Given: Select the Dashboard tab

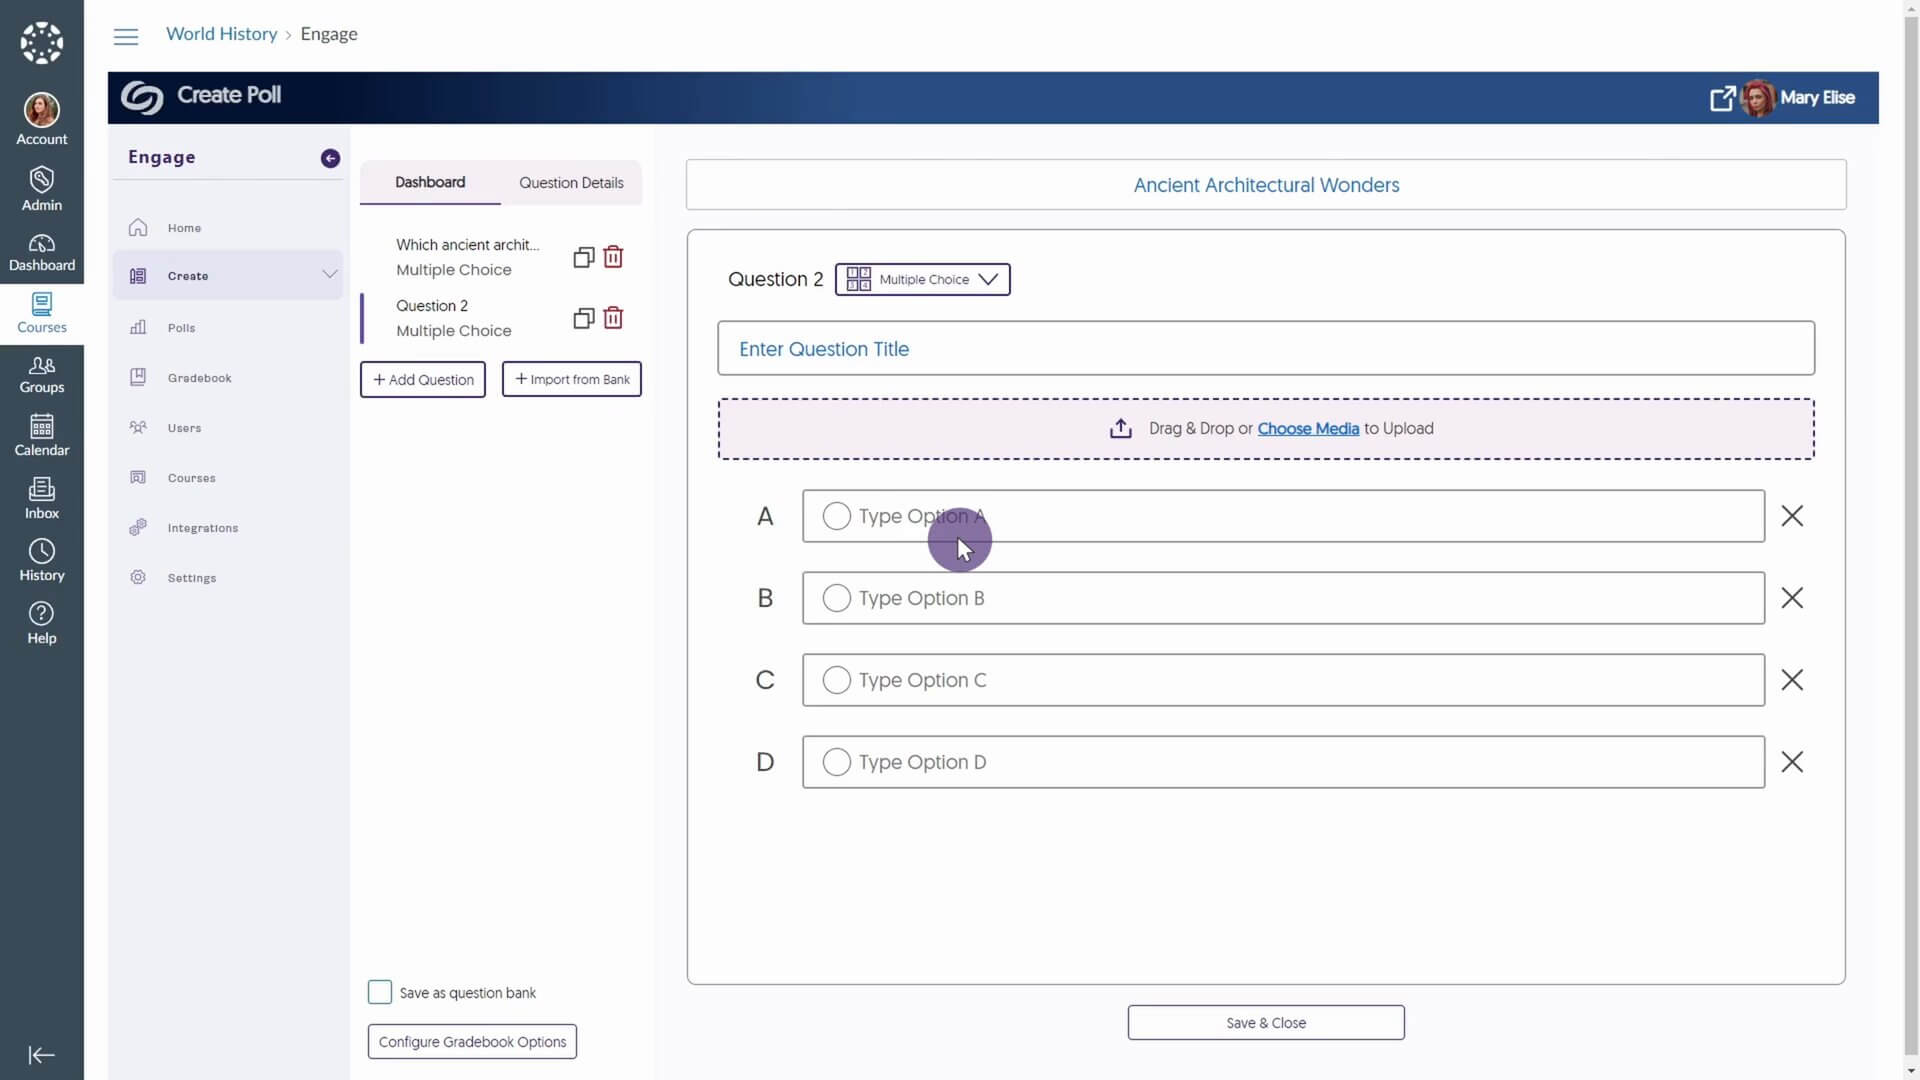Looking at the screenshot, I should [x=430, y=182].
